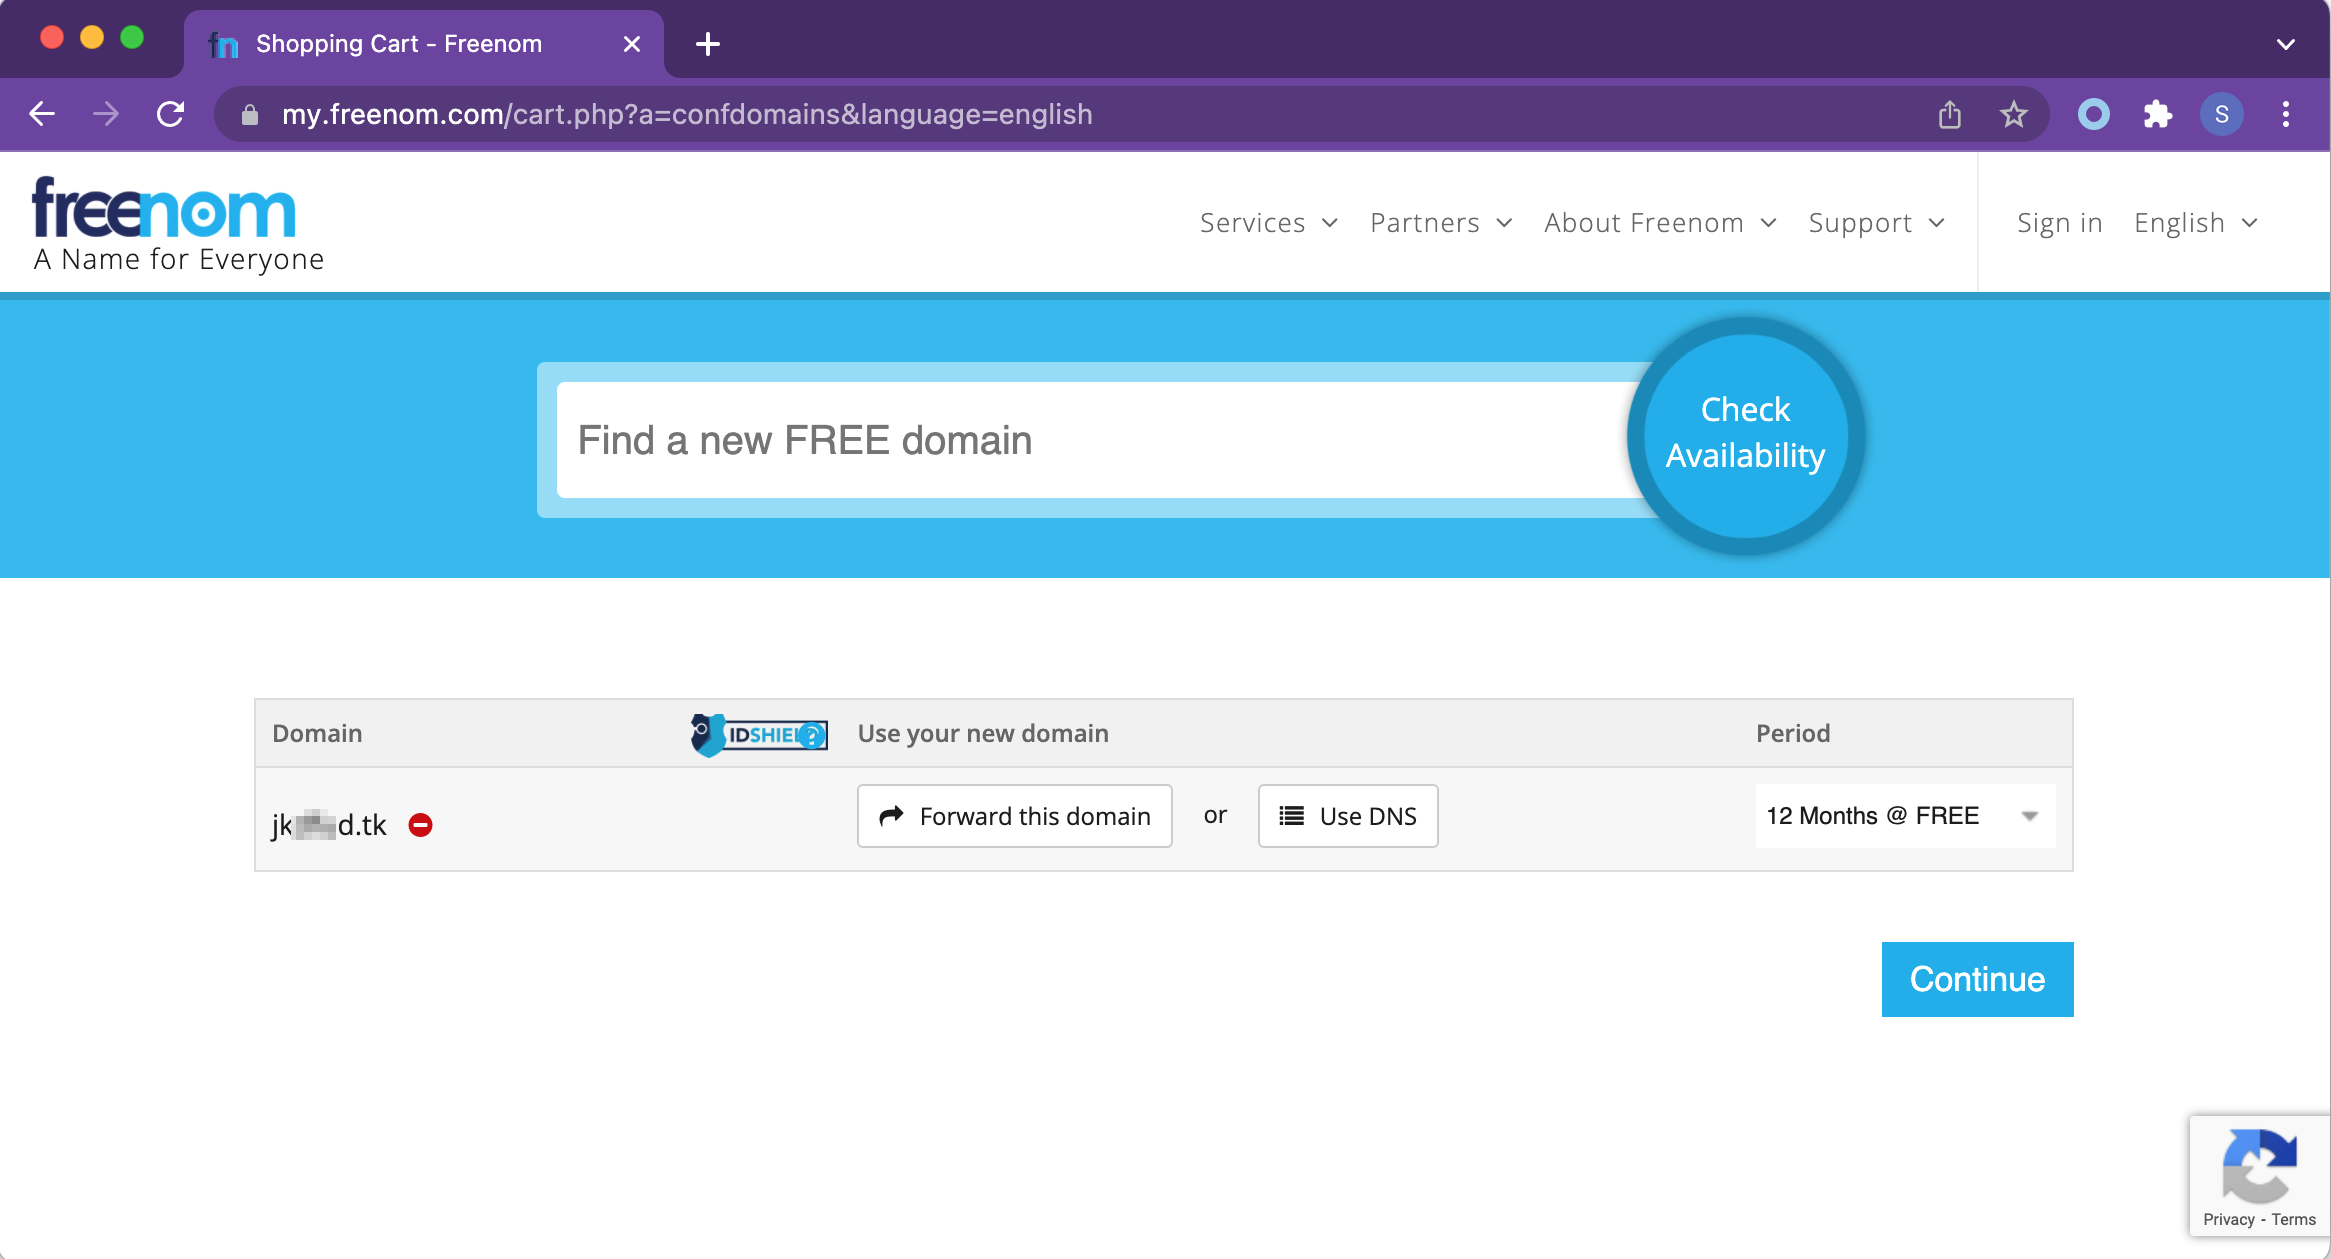Open the reCAPTCHA Terms link
The width and height of the screenshot is (2331, 1259).
[2293, 1220]
